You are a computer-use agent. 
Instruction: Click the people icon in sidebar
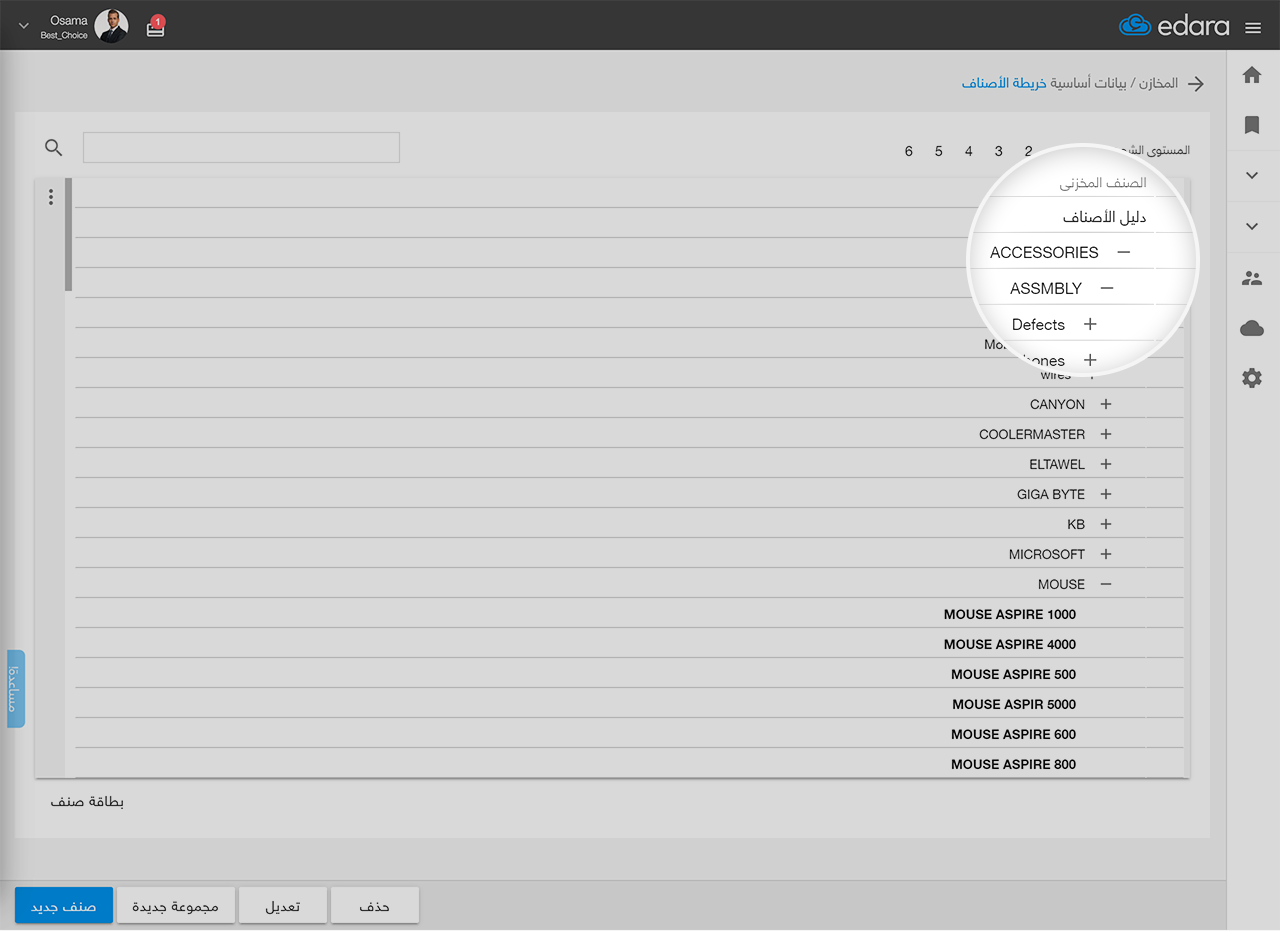point(1252,279)
